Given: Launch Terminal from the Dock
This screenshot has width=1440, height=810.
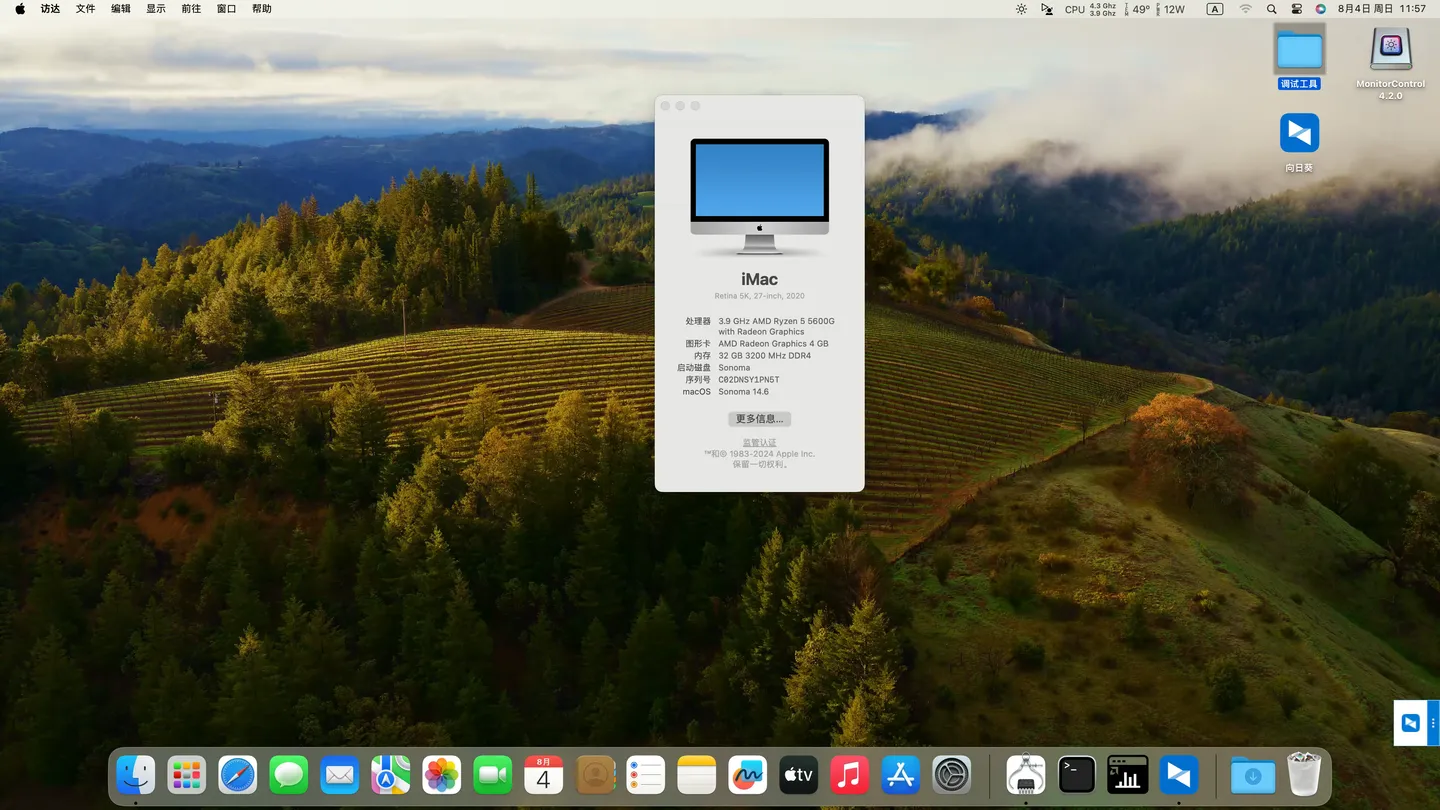Looking at the screenshot, I should coord(1076,775).
